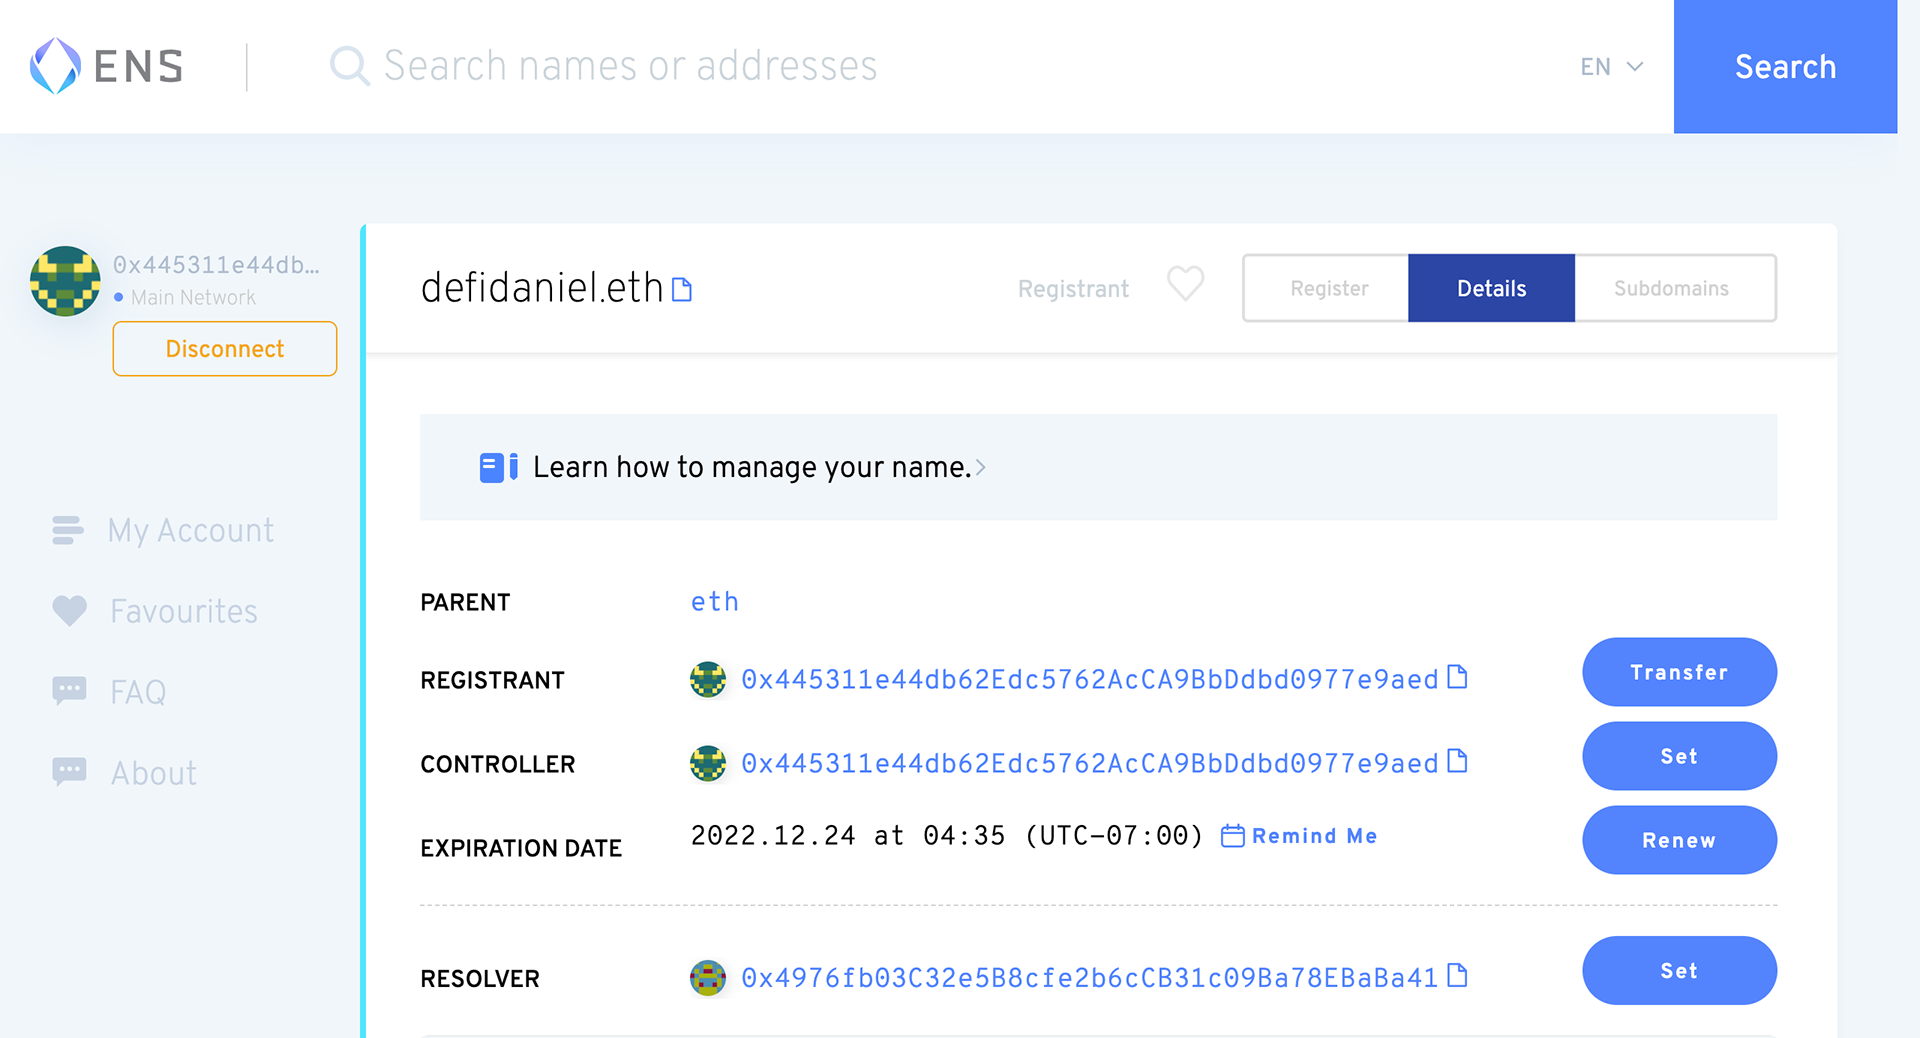Click the Resolver address link
The height and width of the screenshot is (1038, 1920).
pos(1089,978)
